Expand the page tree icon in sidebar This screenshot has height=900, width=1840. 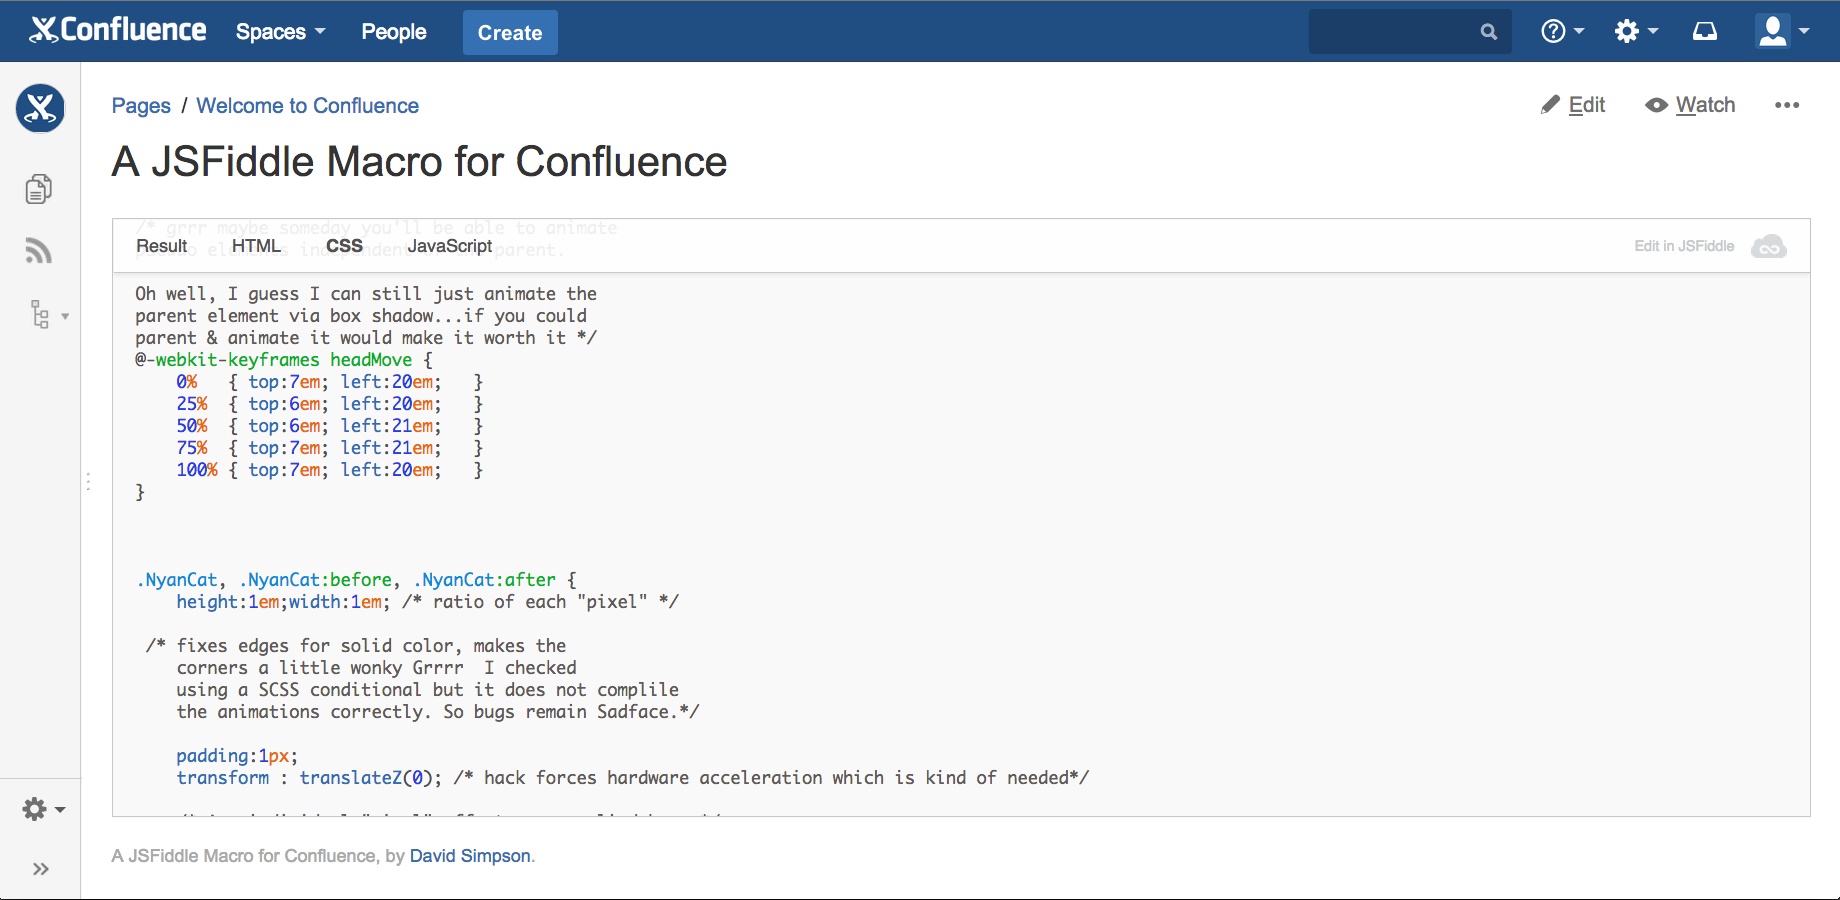48,315
